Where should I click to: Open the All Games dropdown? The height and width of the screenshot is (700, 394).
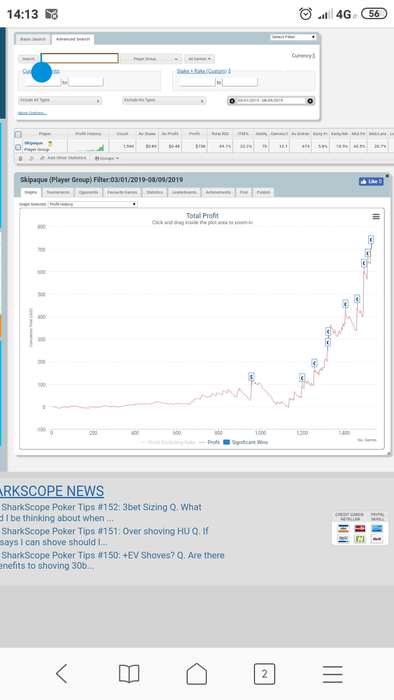click(x=199, y=59)
